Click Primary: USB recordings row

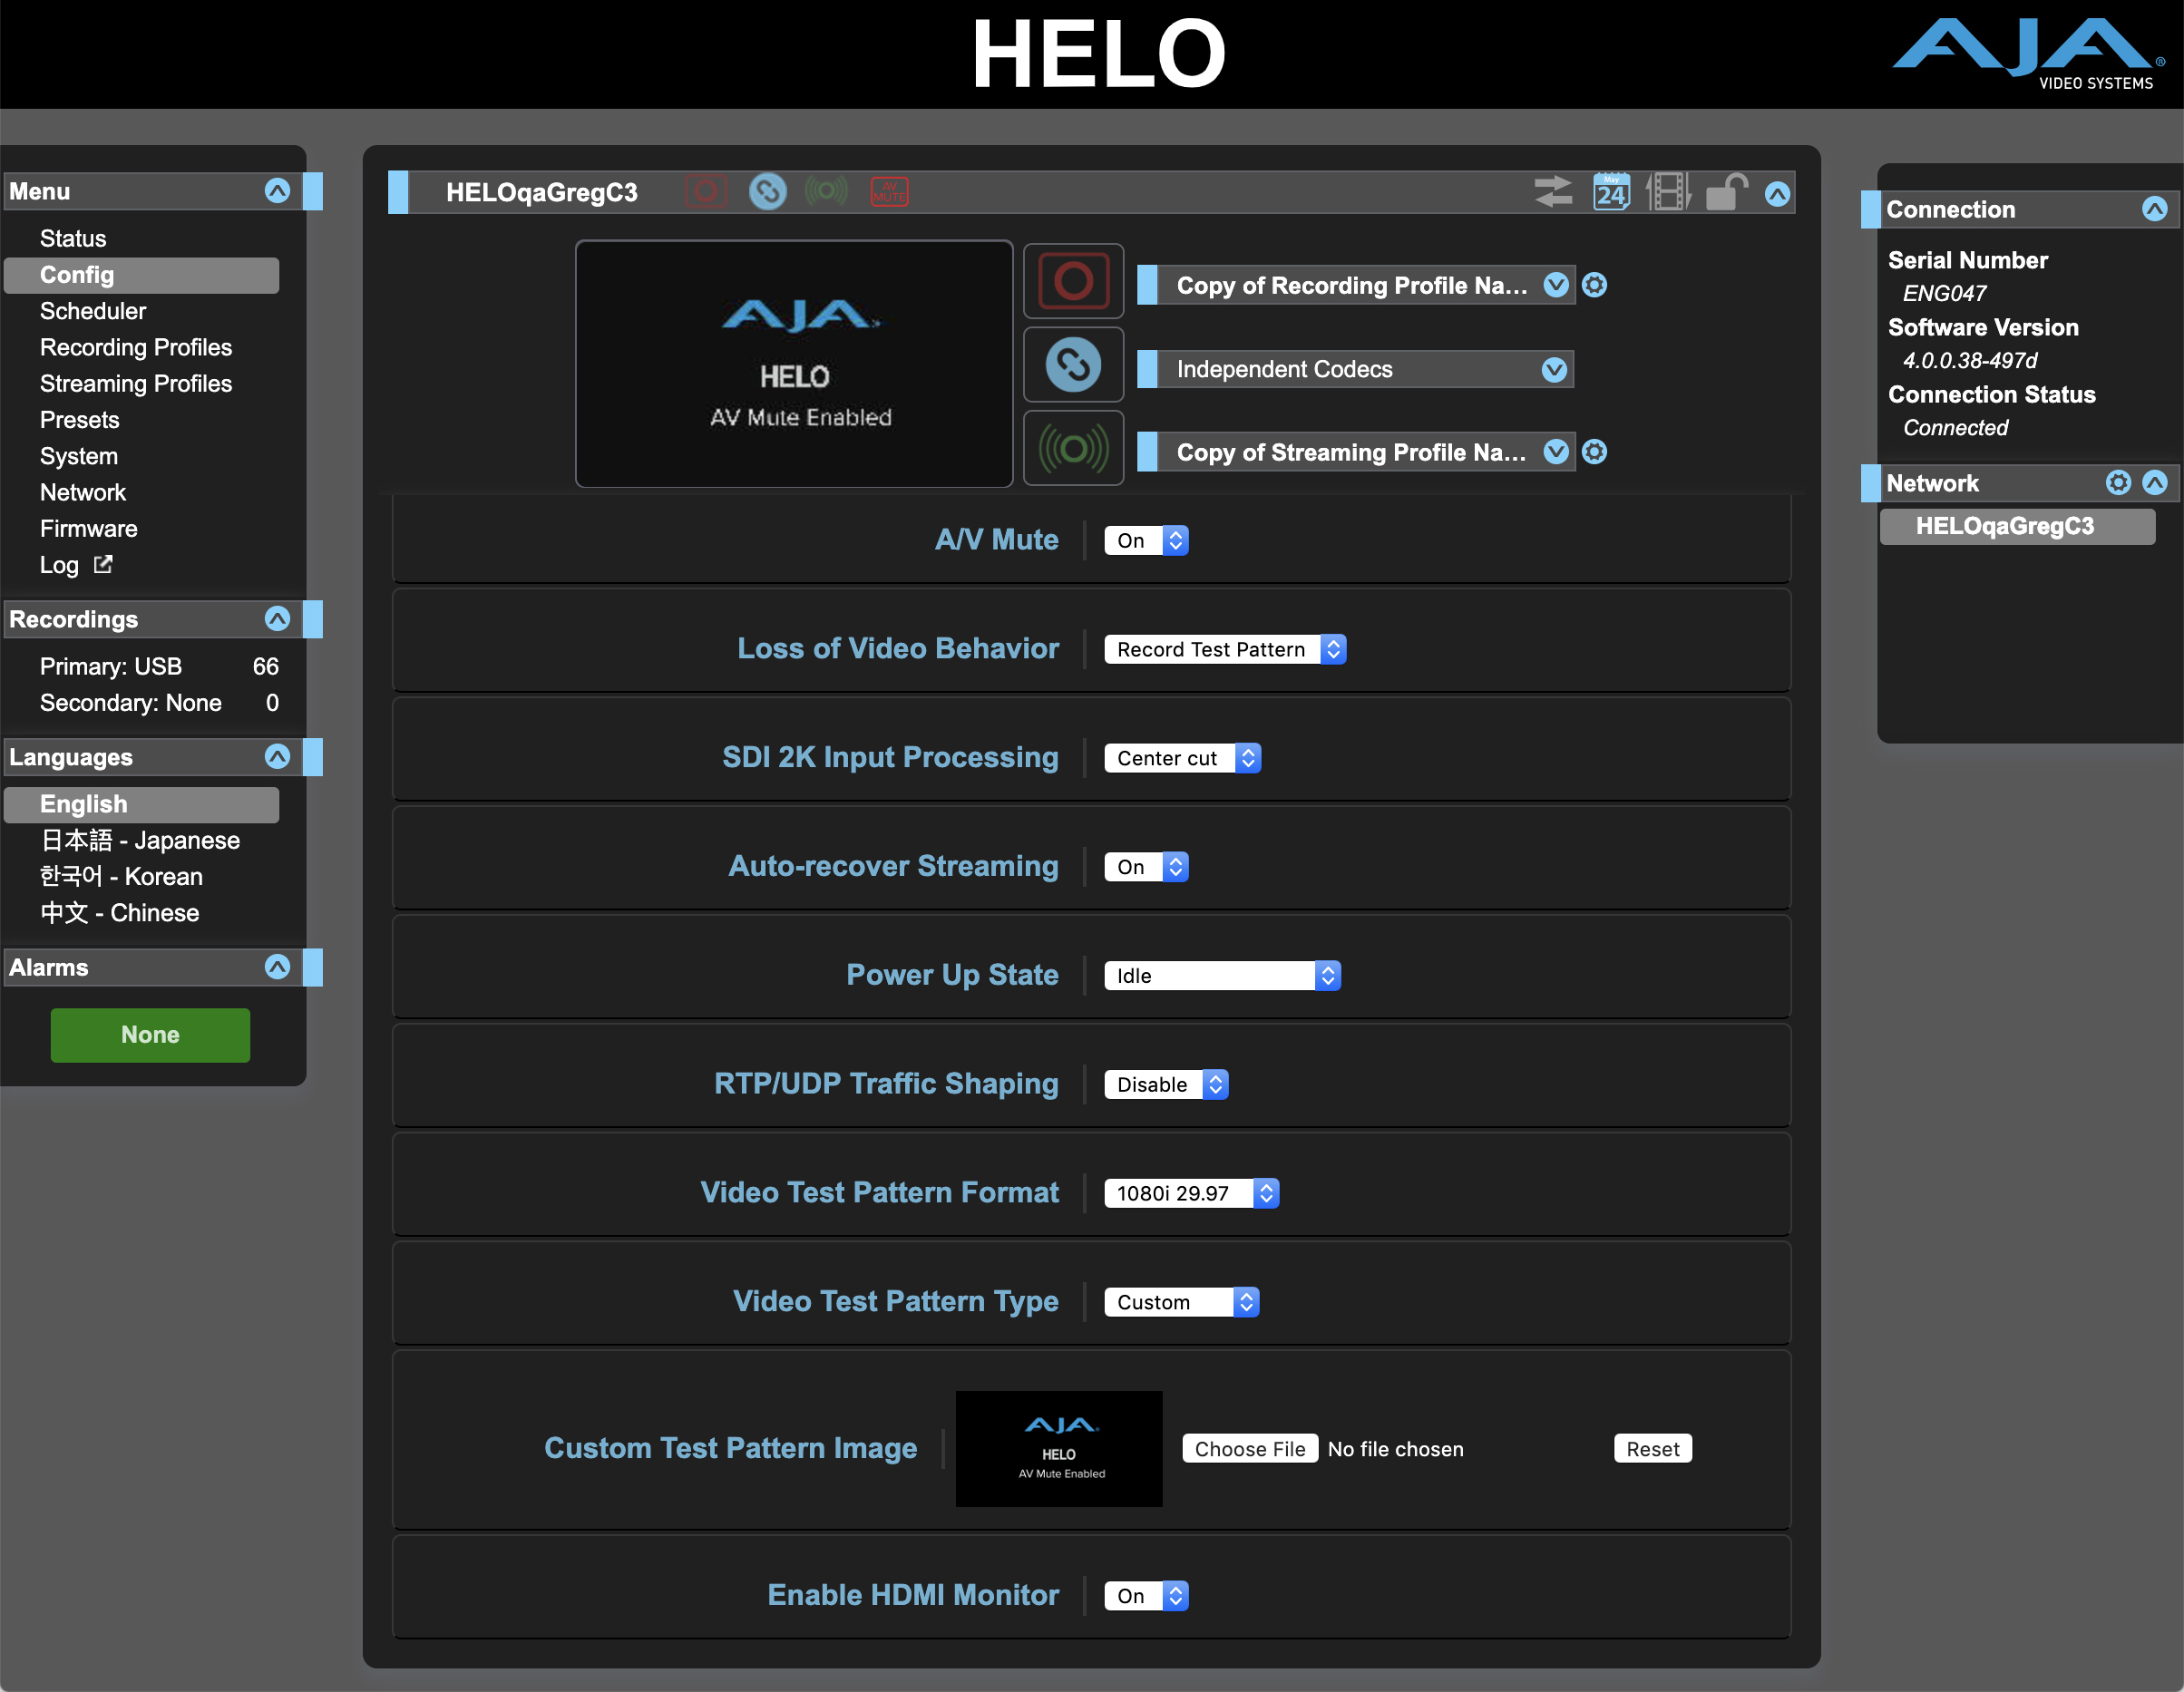[x=158, y=666]
